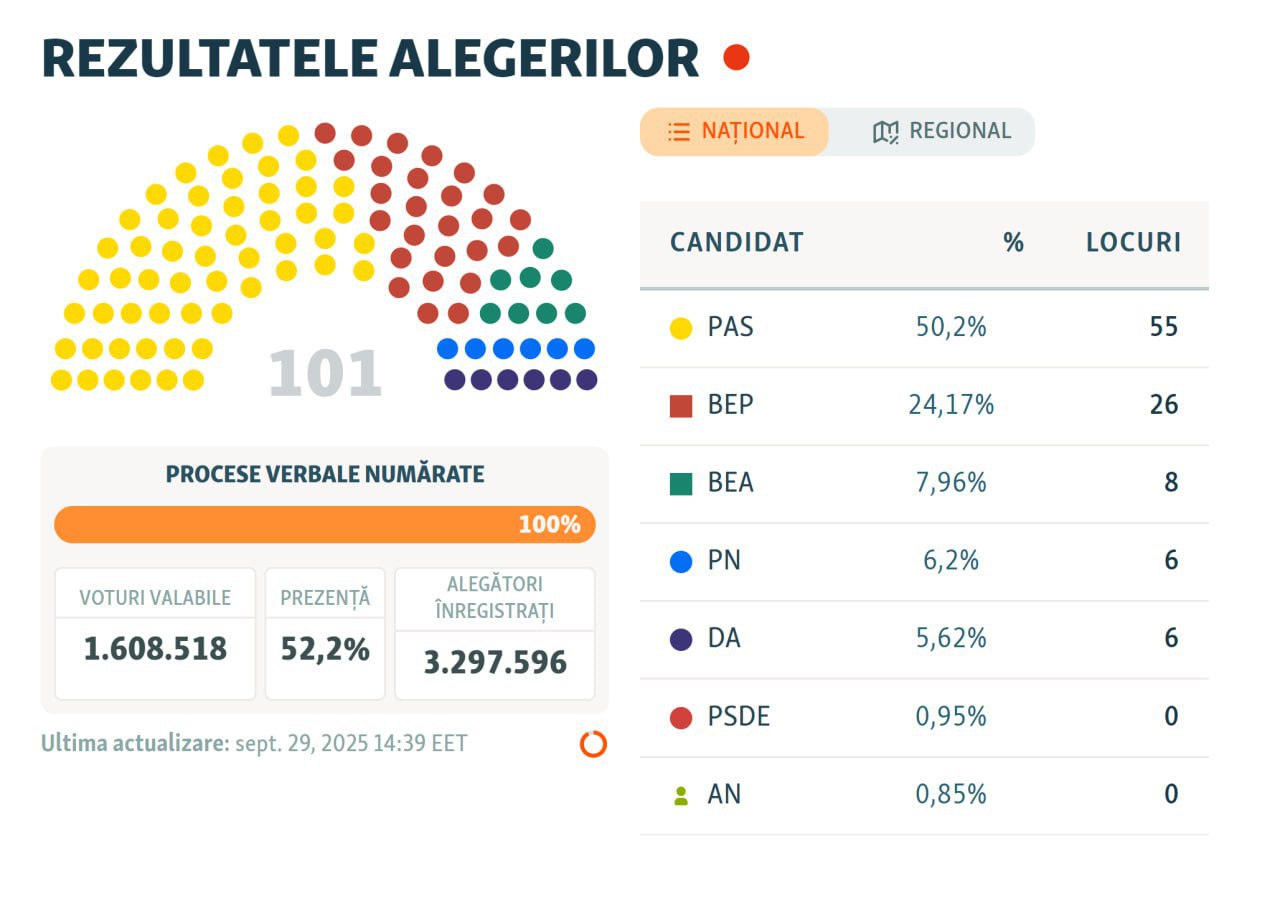
Task: Sort by the percent column header
Action: (x=1013, y=243)
